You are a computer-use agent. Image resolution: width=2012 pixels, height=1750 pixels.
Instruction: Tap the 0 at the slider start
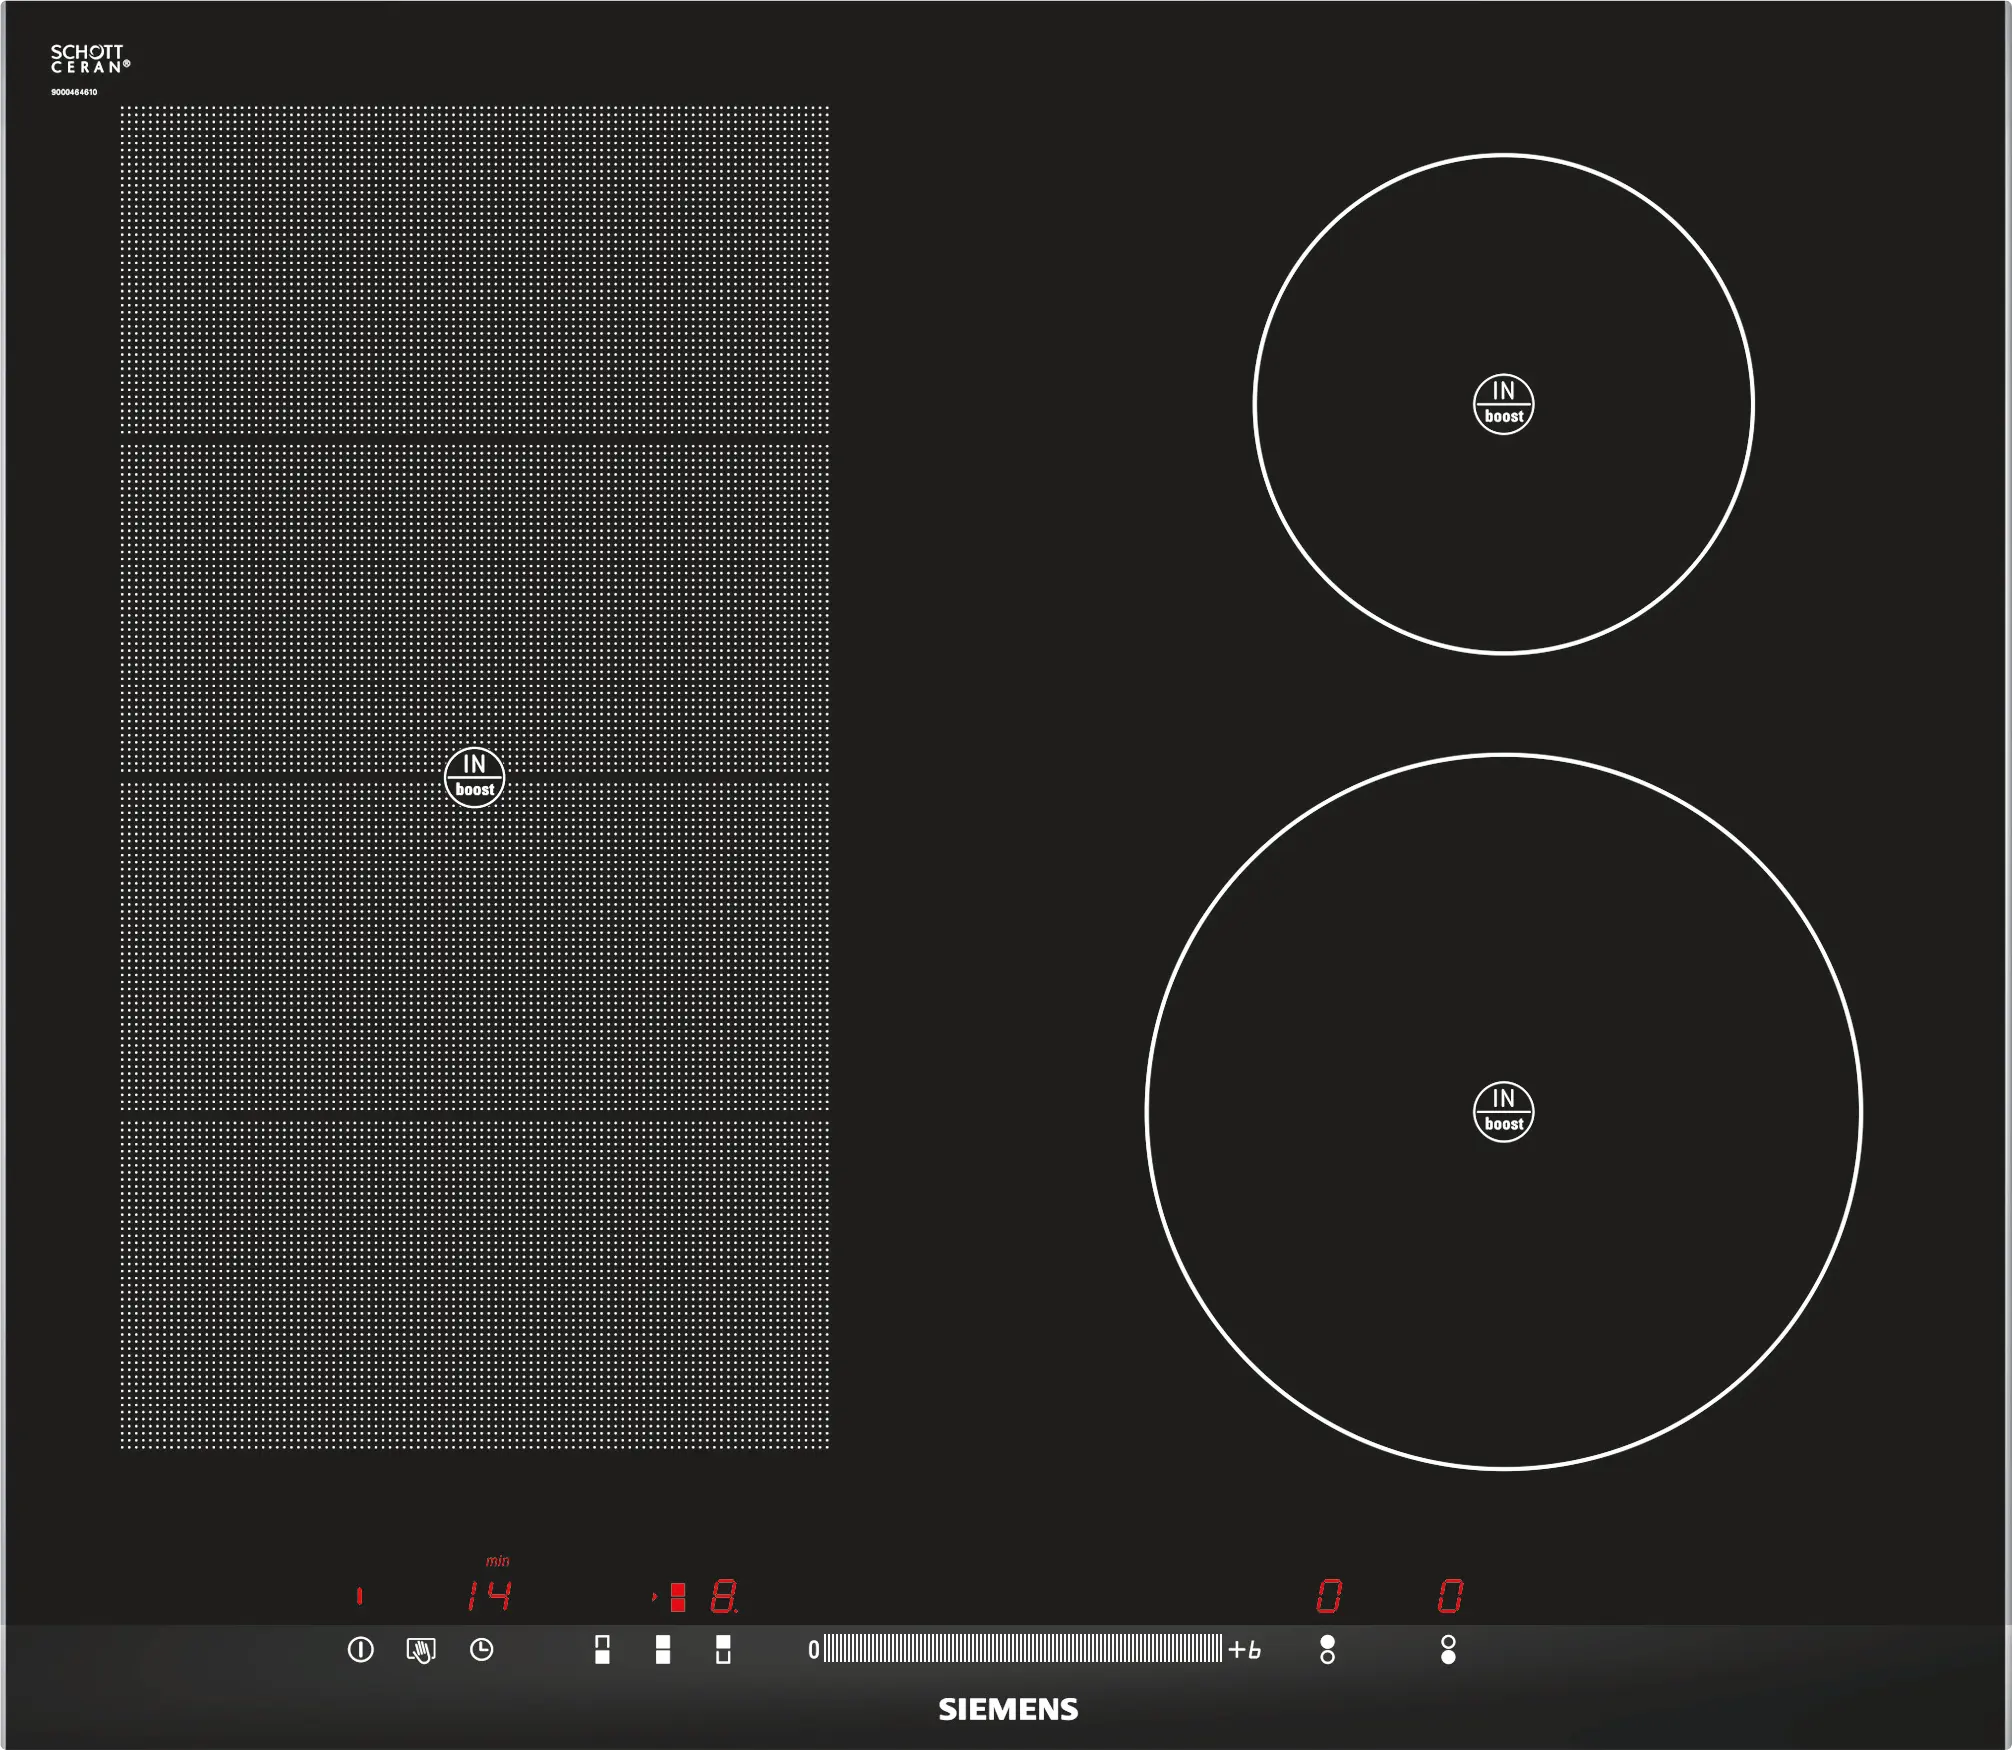click(x=813, y=1650)
